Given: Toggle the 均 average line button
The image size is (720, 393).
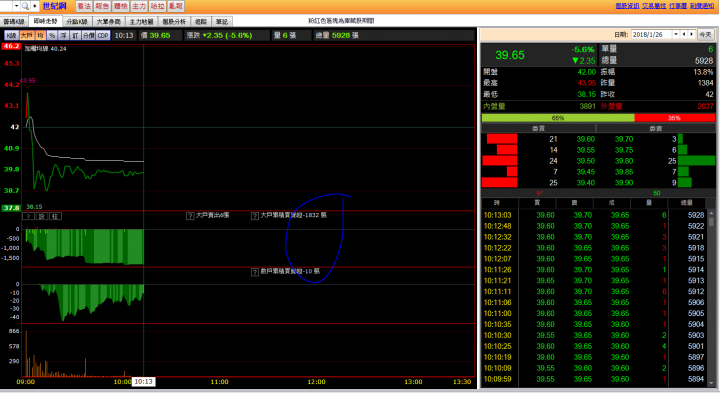Looking at the screenshot, I should coord(40,35).
